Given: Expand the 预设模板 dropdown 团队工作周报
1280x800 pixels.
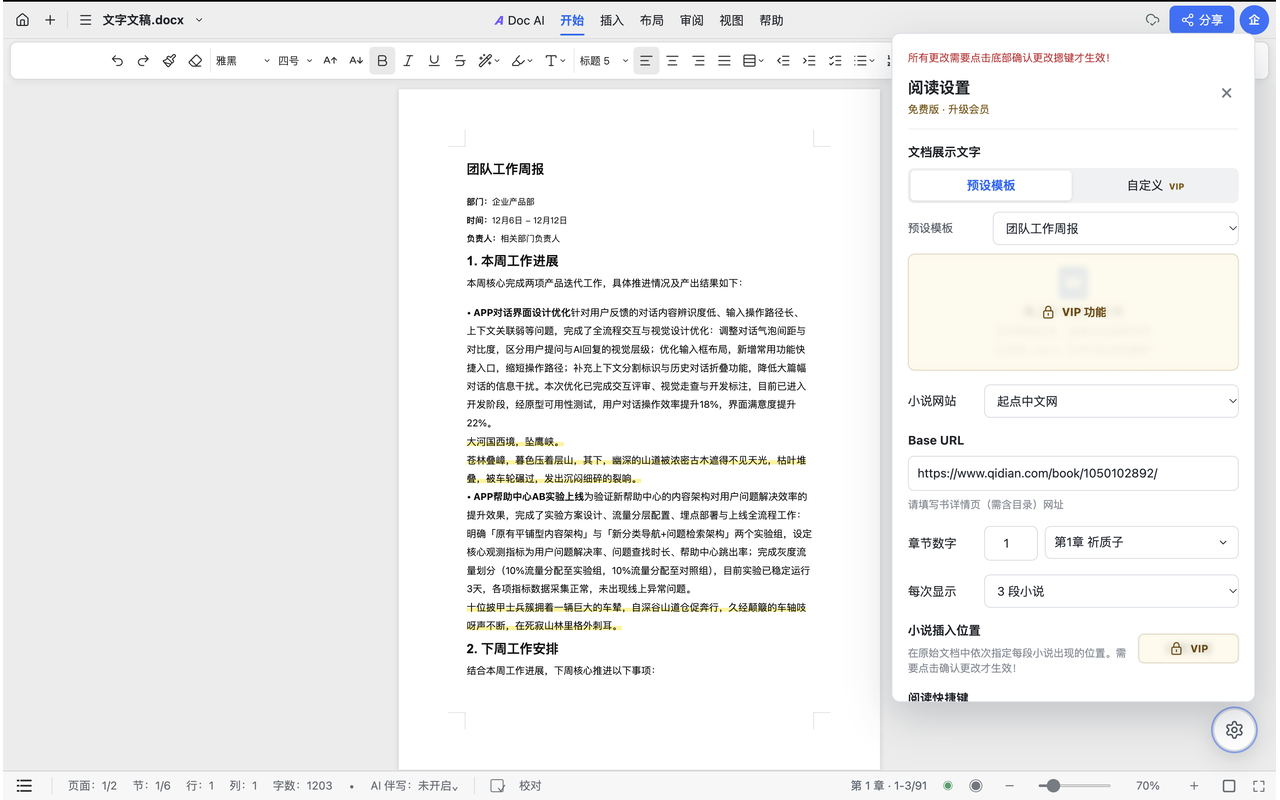Looking at the screenshot, I should (x=1116, y=228).
